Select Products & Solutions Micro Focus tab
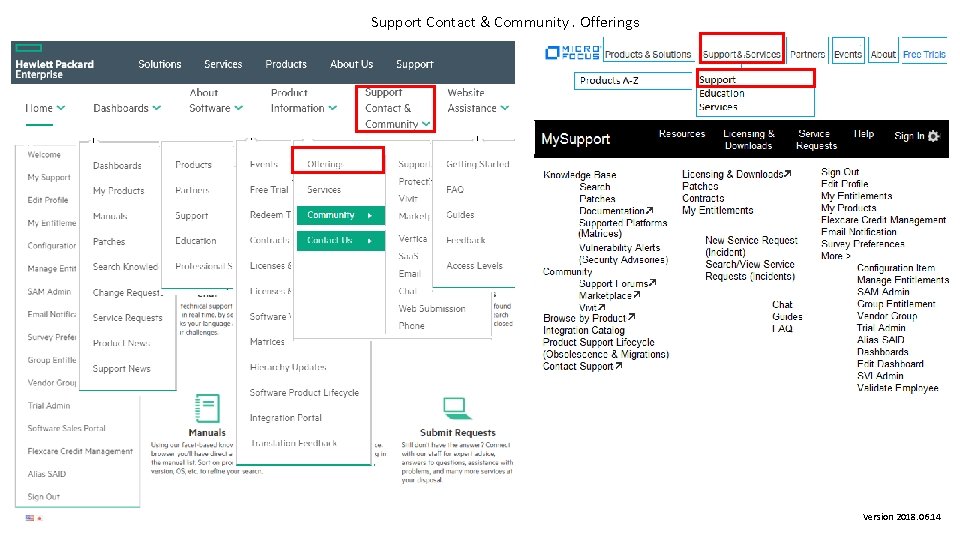The height and width of the screenshot is (540, 960). pos(648,54)
